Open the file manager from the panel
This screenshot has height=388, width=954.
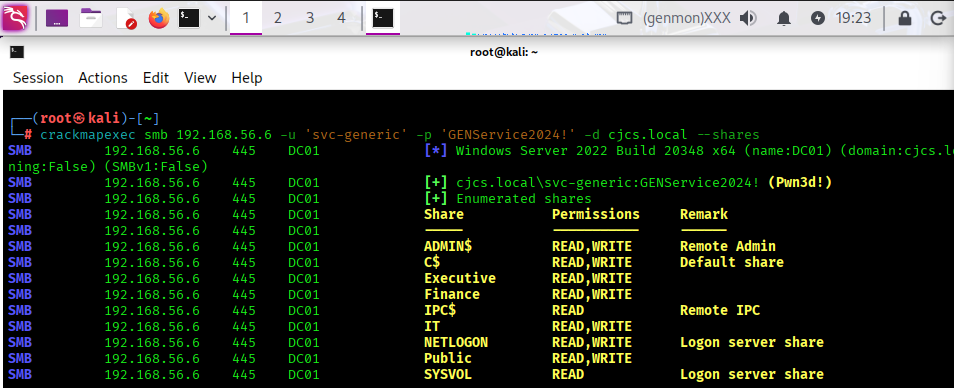tap(91, 18)
